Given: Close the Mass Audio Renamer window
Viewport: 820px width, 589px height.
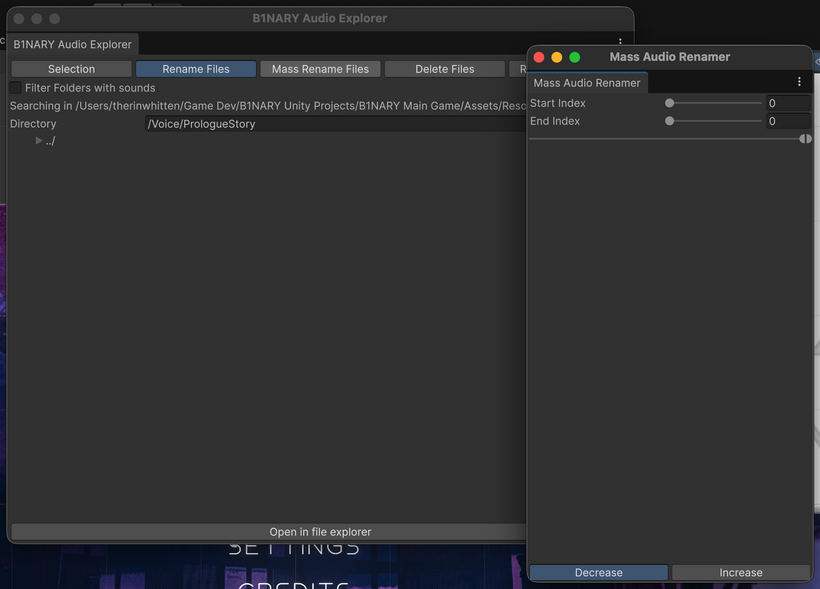Looking at the screenshot, I should click(539, 57).
